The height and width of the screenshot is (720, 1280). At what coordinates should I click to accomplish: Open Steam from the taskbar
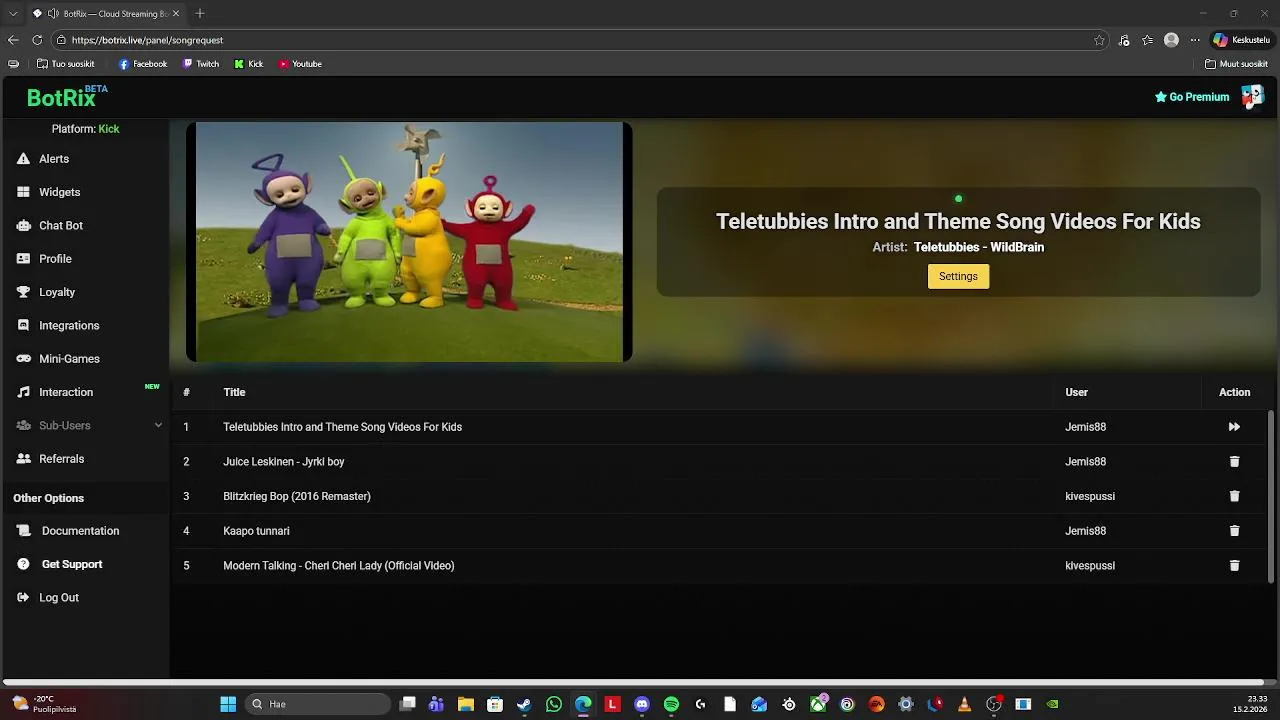pos(524,704)
